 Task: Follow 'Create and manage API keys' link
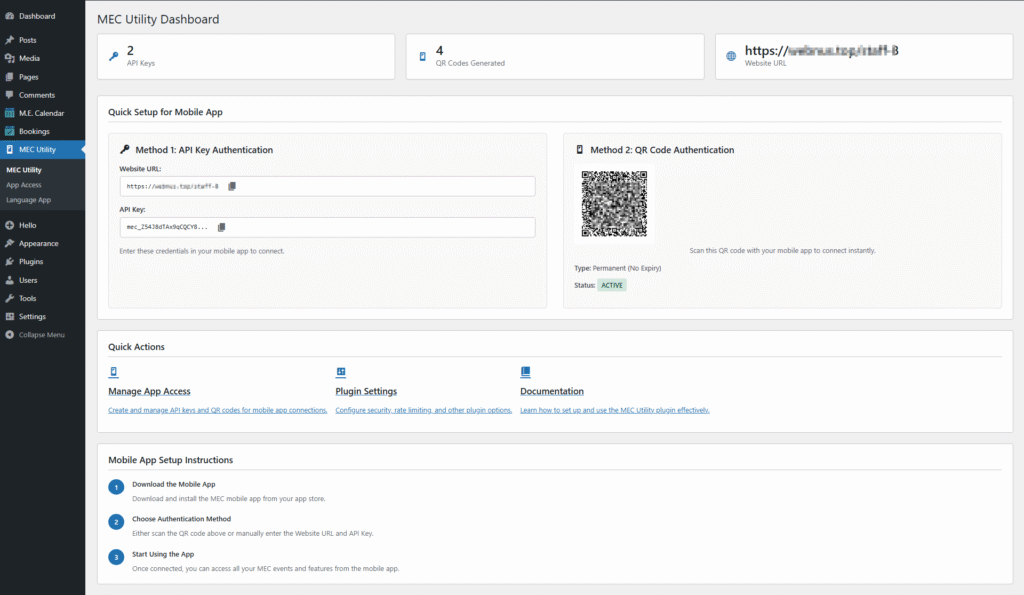[217, 410]
